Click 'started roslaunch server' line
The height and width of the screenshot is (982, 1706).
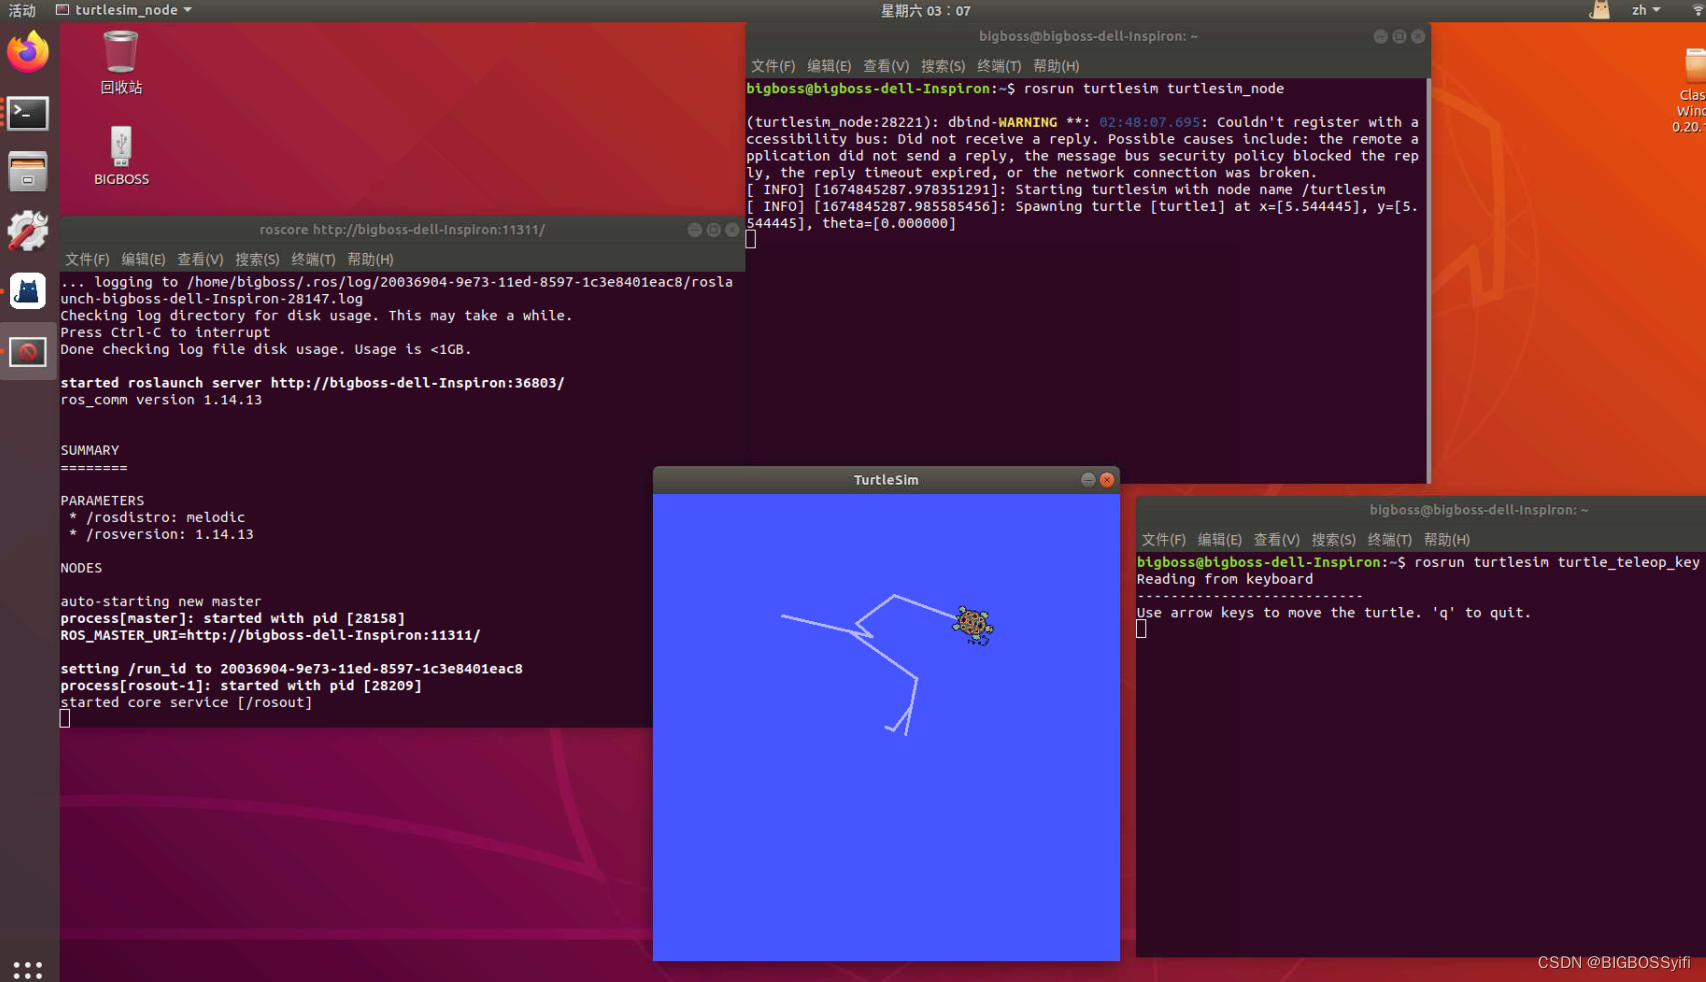312,383
